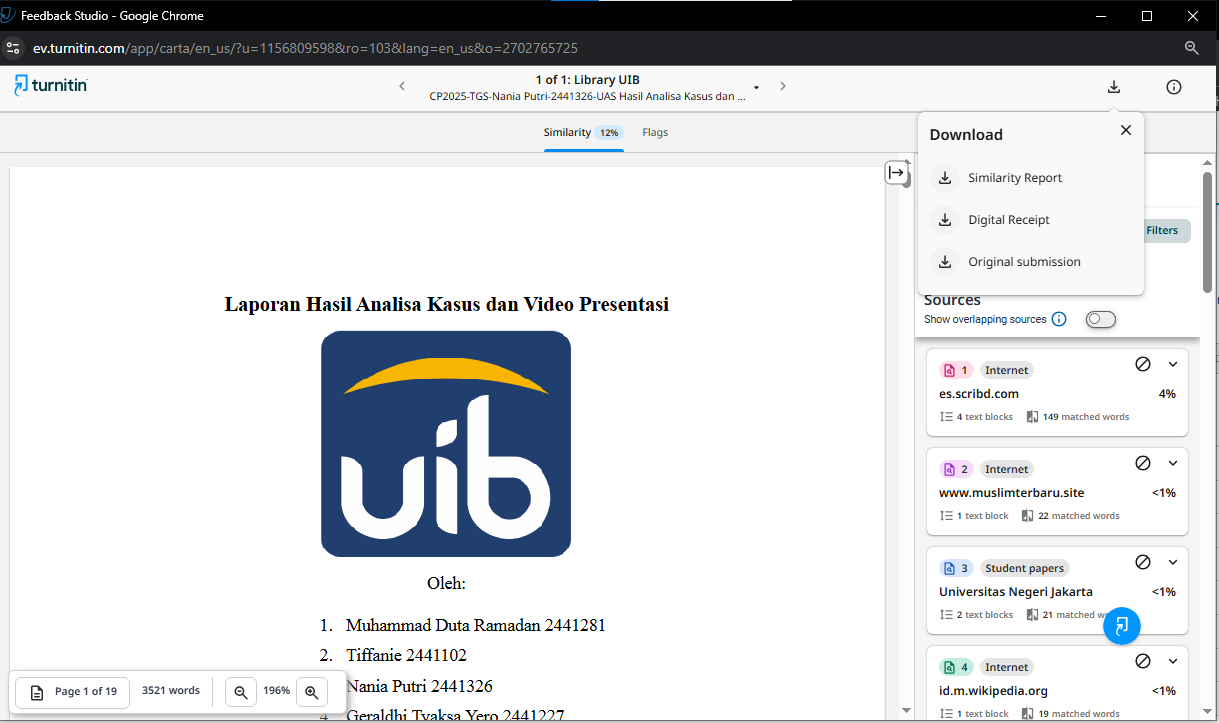This screenshot has height=723, width=1219.
Task: Open paper list dropdown arrow
Action: coord(756,88)
